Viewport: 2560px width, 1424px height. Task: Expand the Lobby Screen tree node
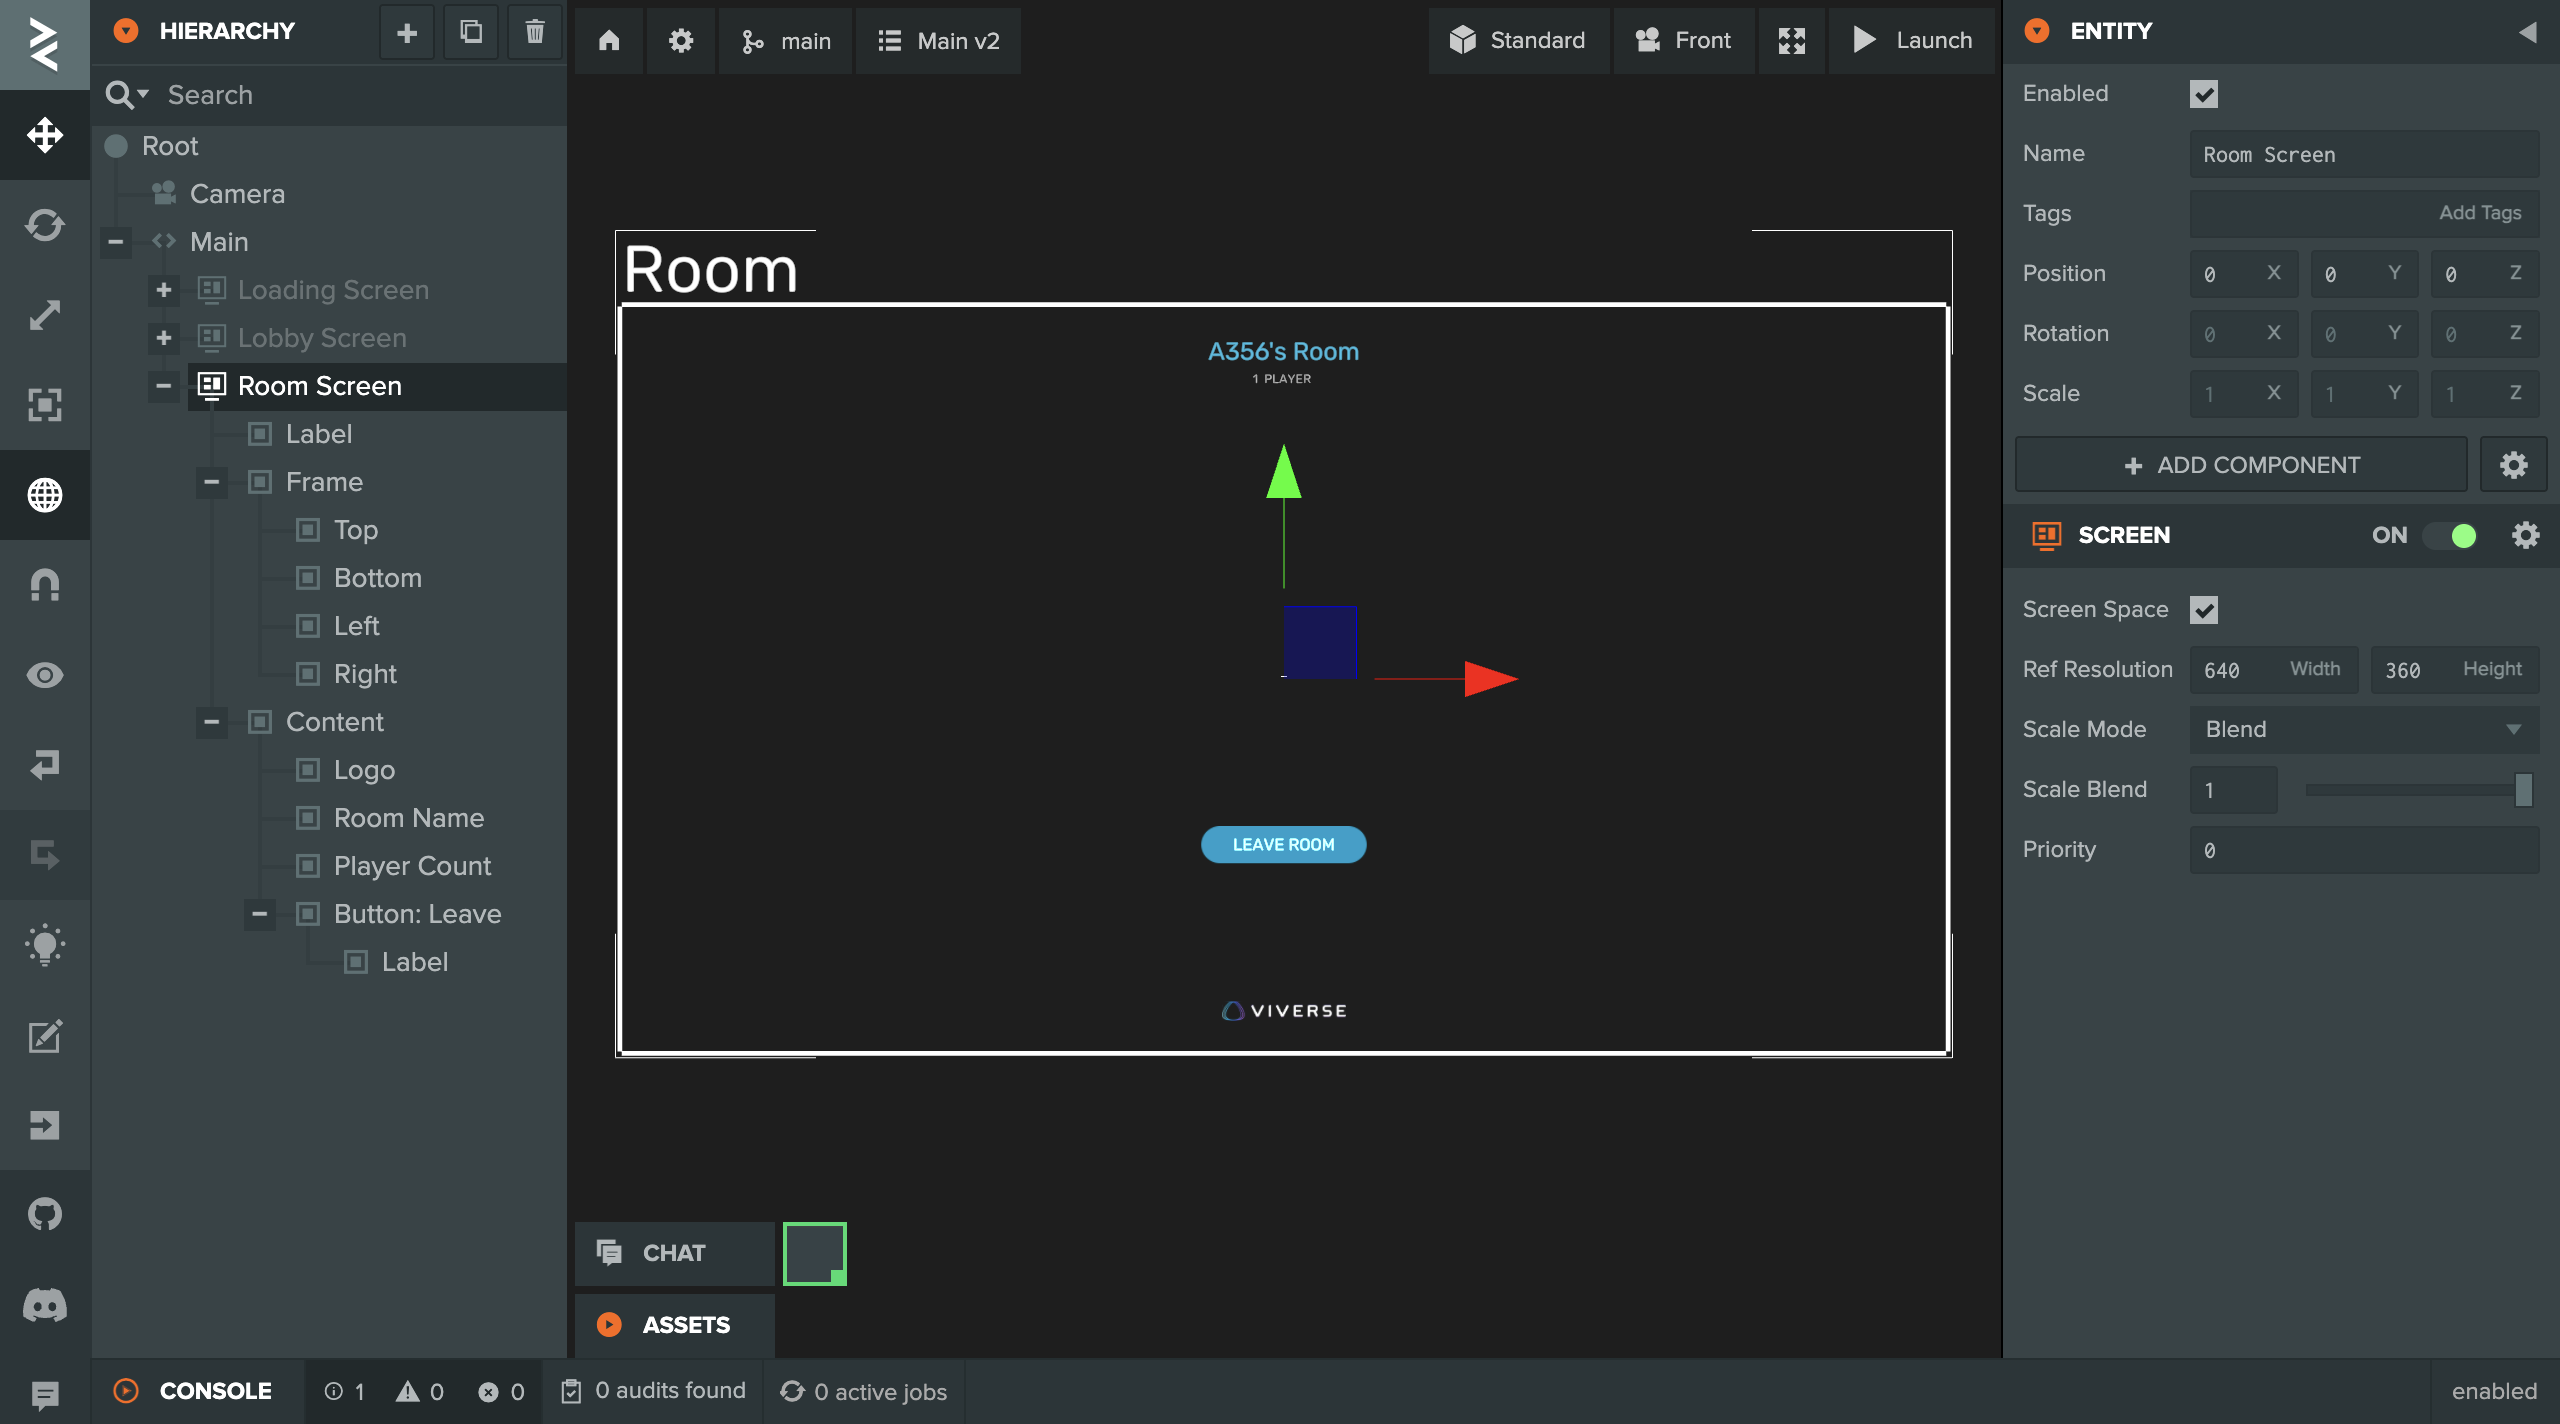[164, 338]
